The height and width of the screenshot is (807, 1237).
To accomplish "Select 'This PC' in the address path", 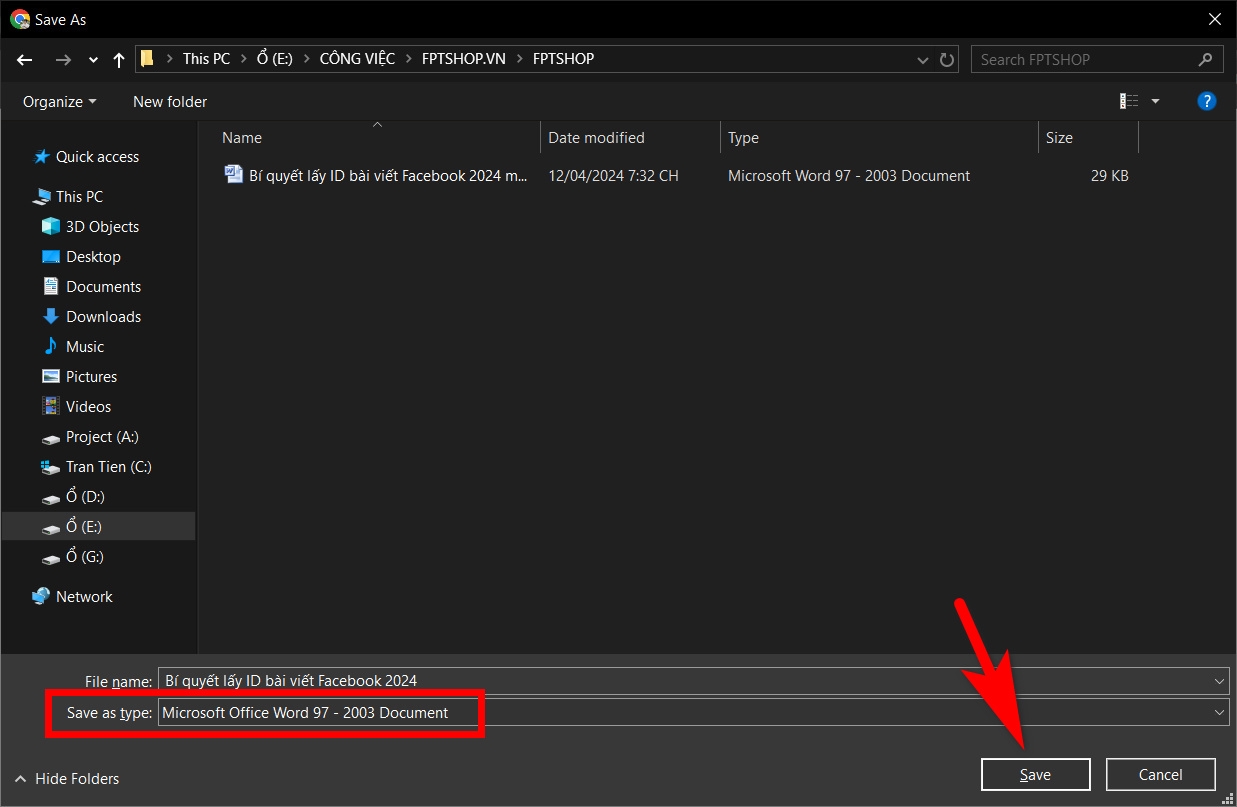I will (206, 59).
